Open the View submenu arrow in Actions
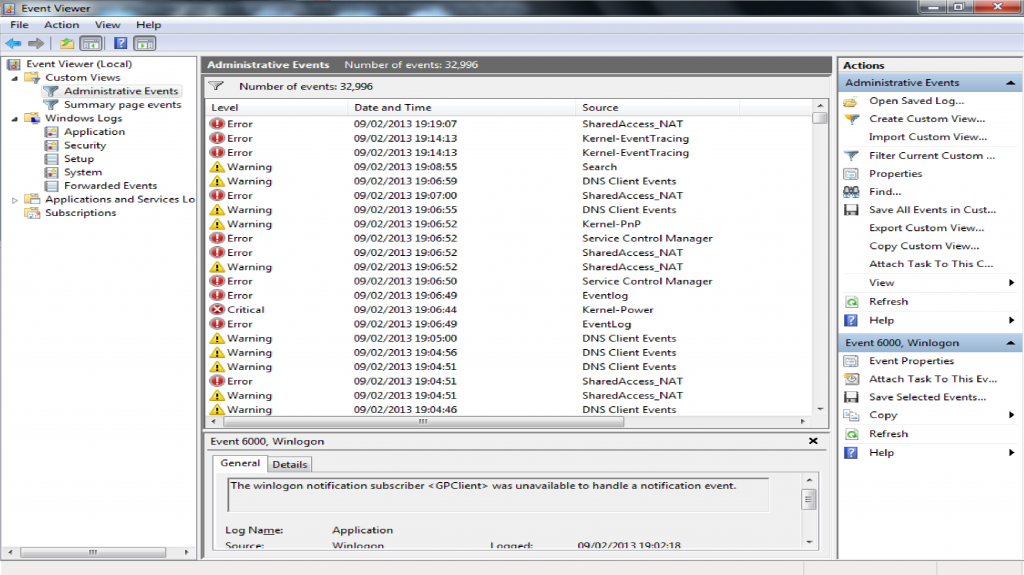 [1012, 283]
